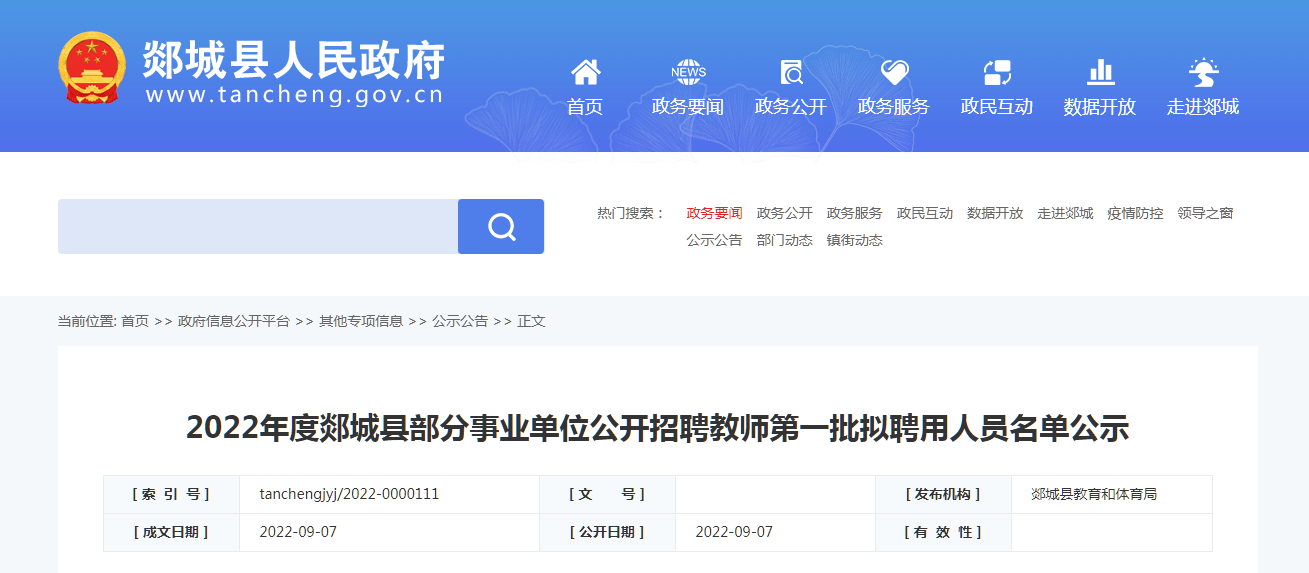Open 政务服务 navigation label

tap(894, 106)
